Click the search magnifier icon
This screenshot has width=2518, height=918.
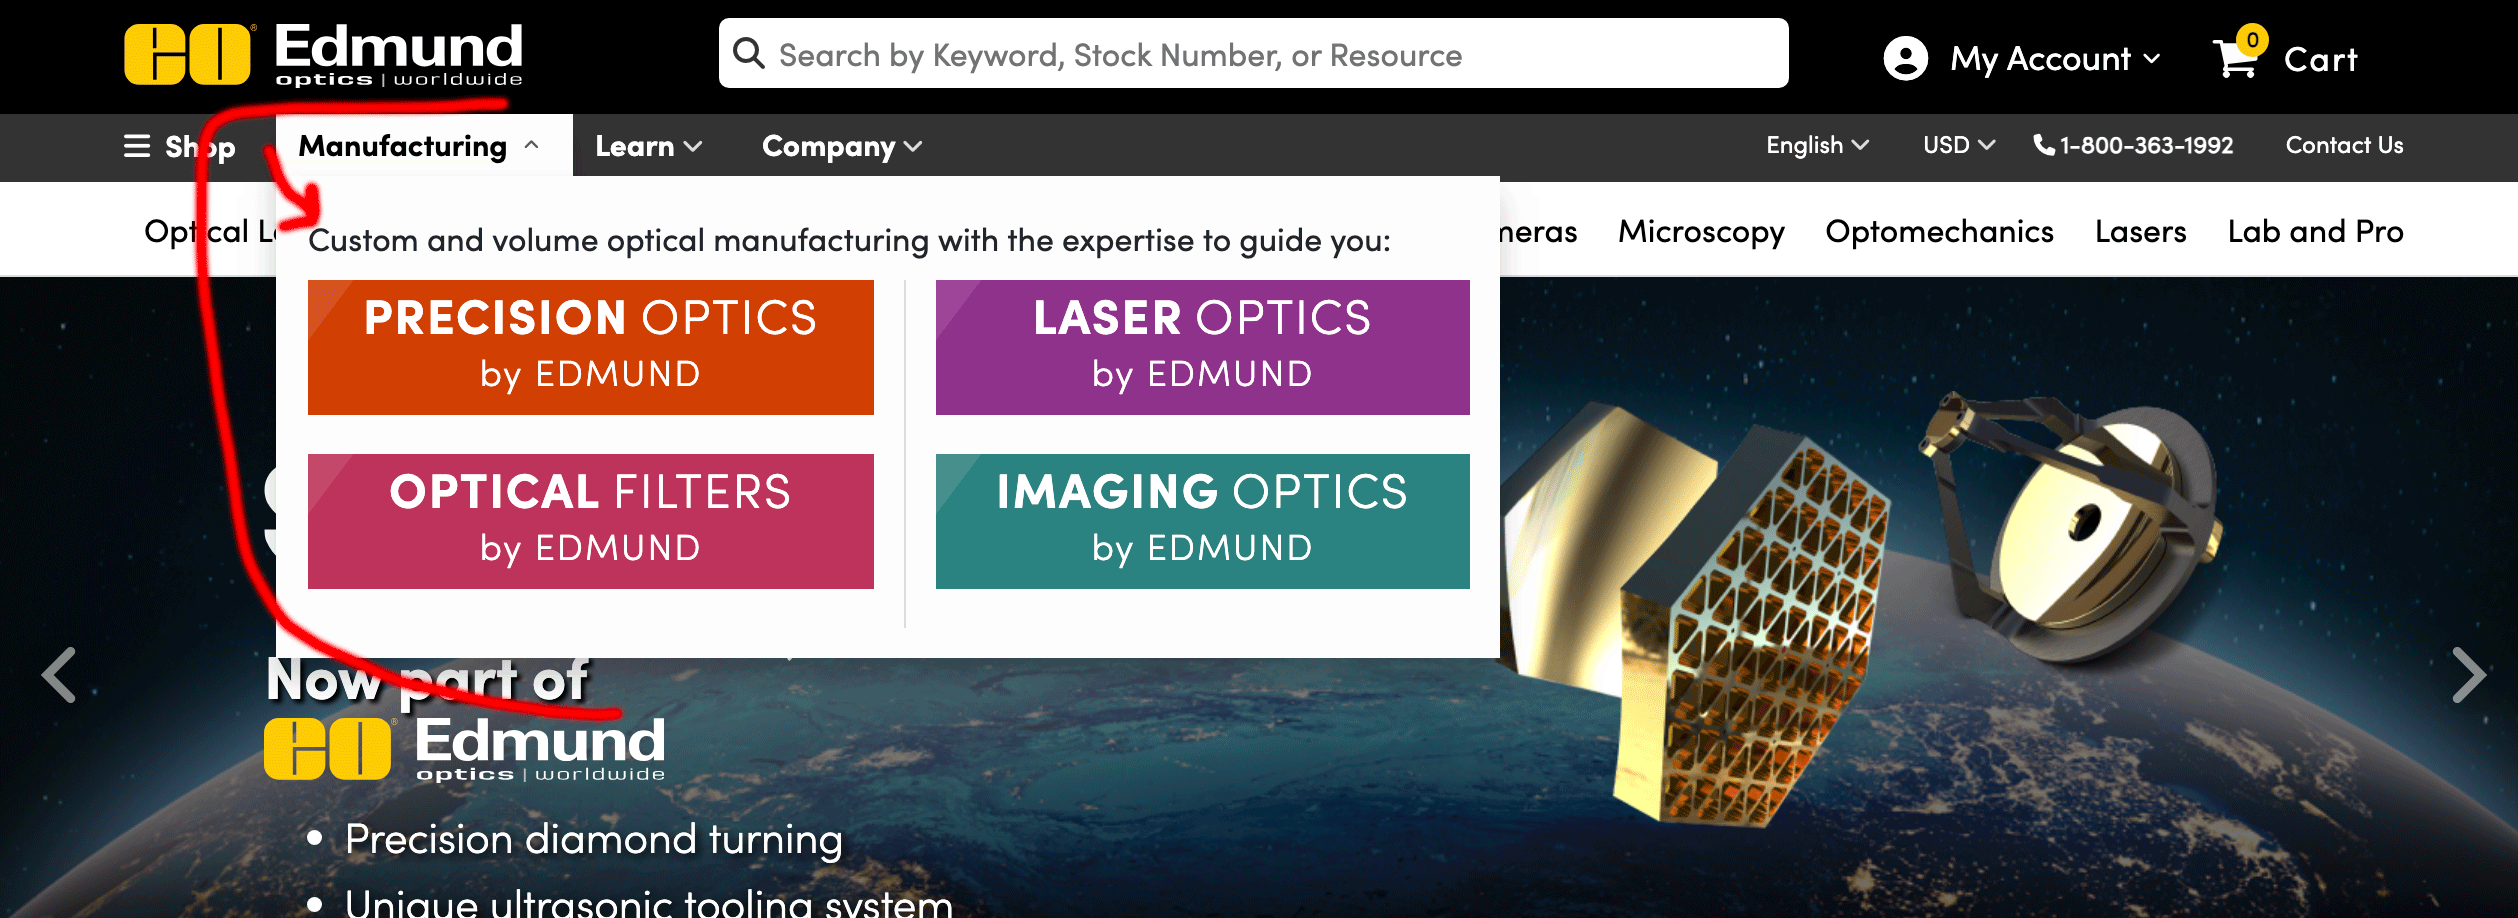(x=749, y=54)
